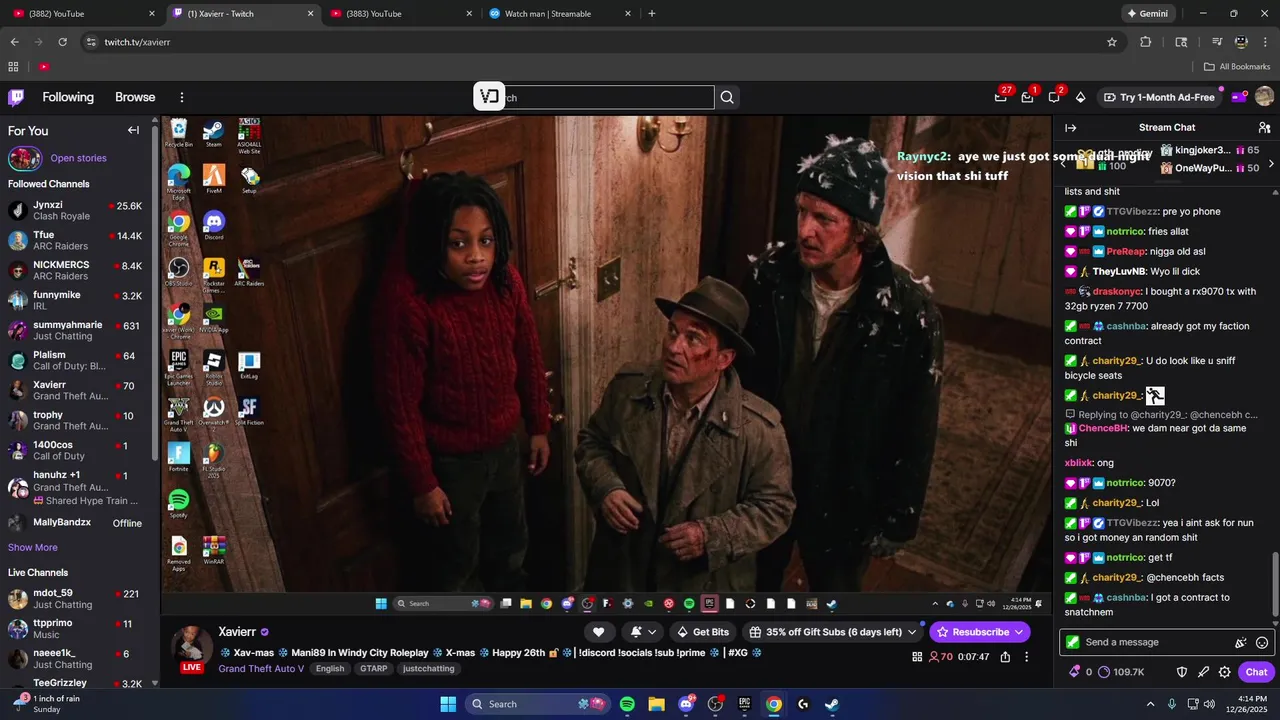Click the Get Bits button under the stream
1280x720 pixels.
tap(703, 632)
